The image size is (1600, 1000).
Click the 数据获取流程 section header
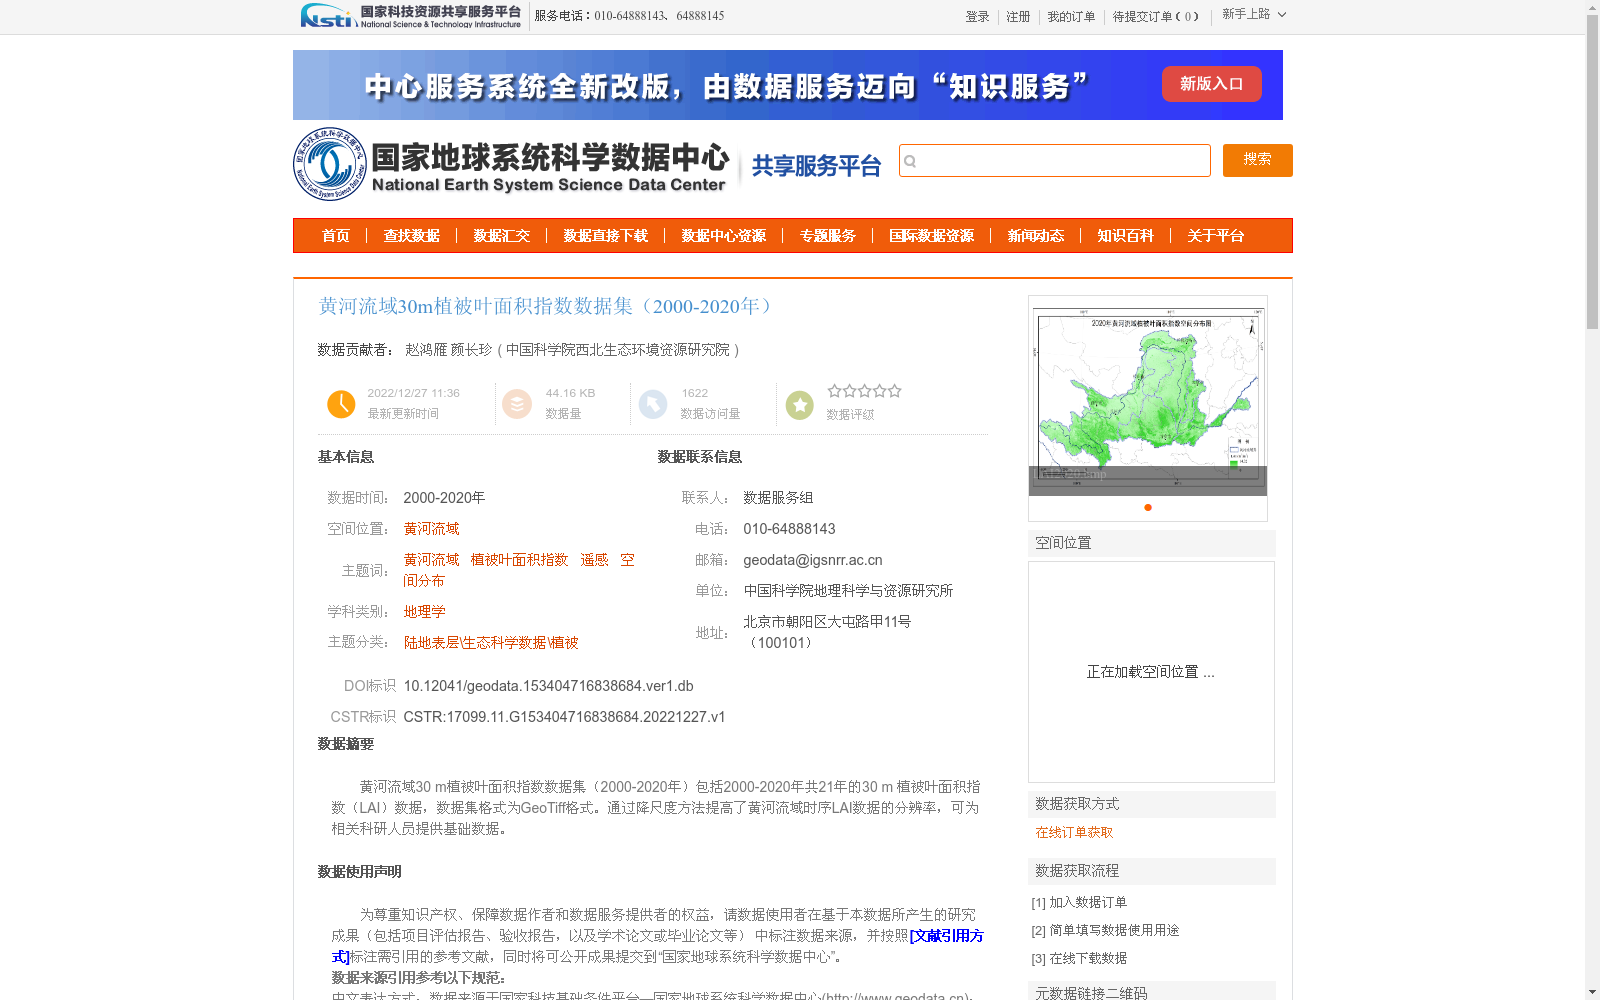(1152, 871)
